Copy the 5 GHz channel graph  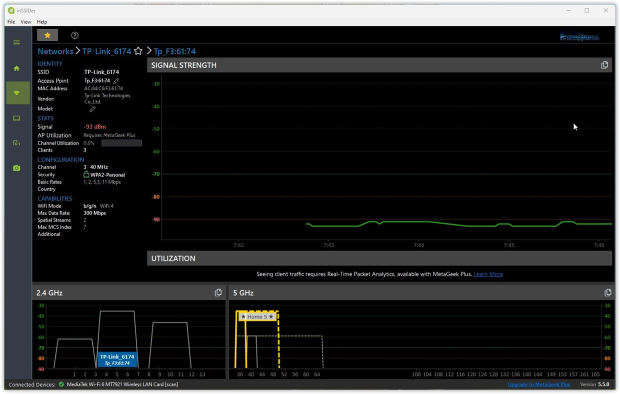pos(608,293)
